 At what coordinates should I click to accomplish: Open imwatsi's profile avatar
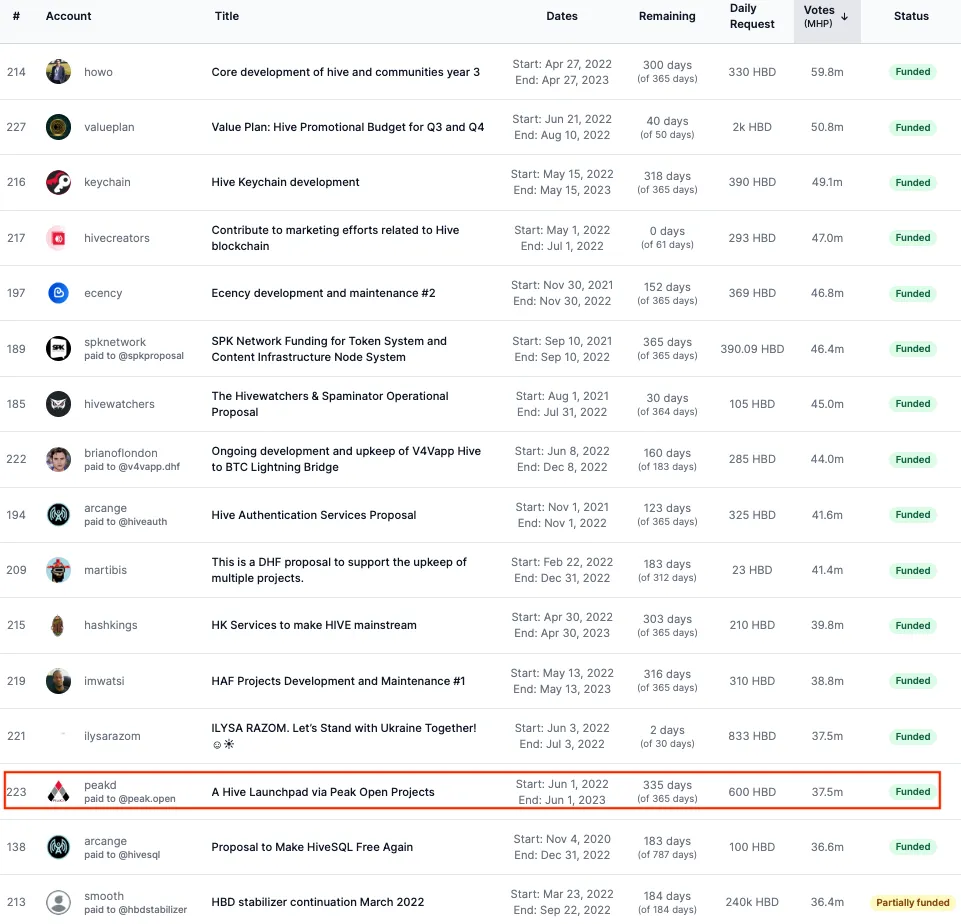[58, 681]
